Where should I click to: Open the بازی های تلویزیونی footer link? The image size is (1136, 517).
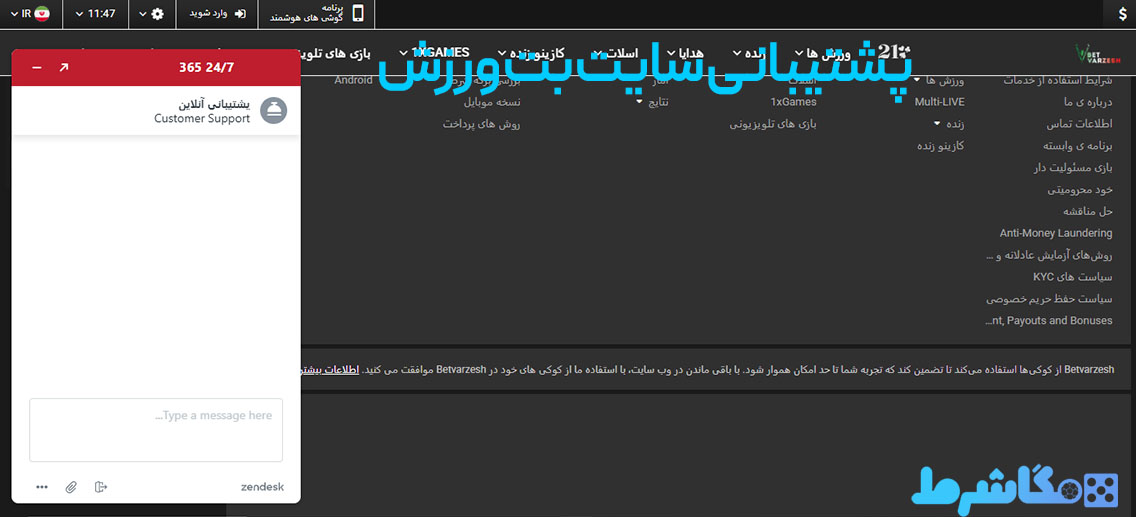point(773,124)
